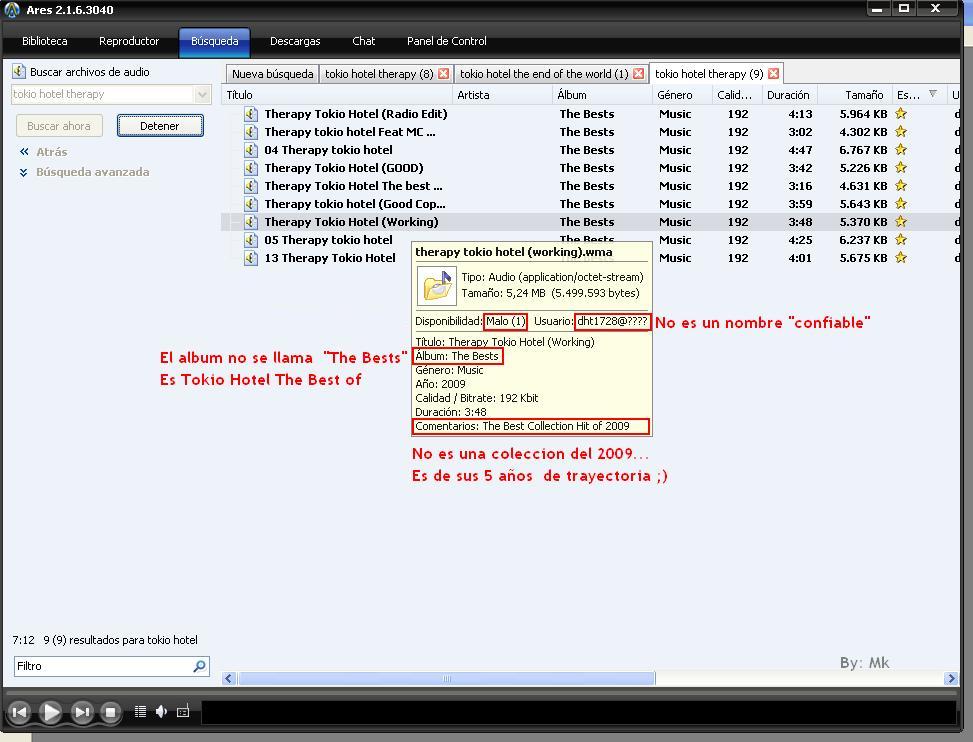
Task: Close the tokio hotel therapy (8) tab
Action: pyautogui.click(x=444, y=74)
